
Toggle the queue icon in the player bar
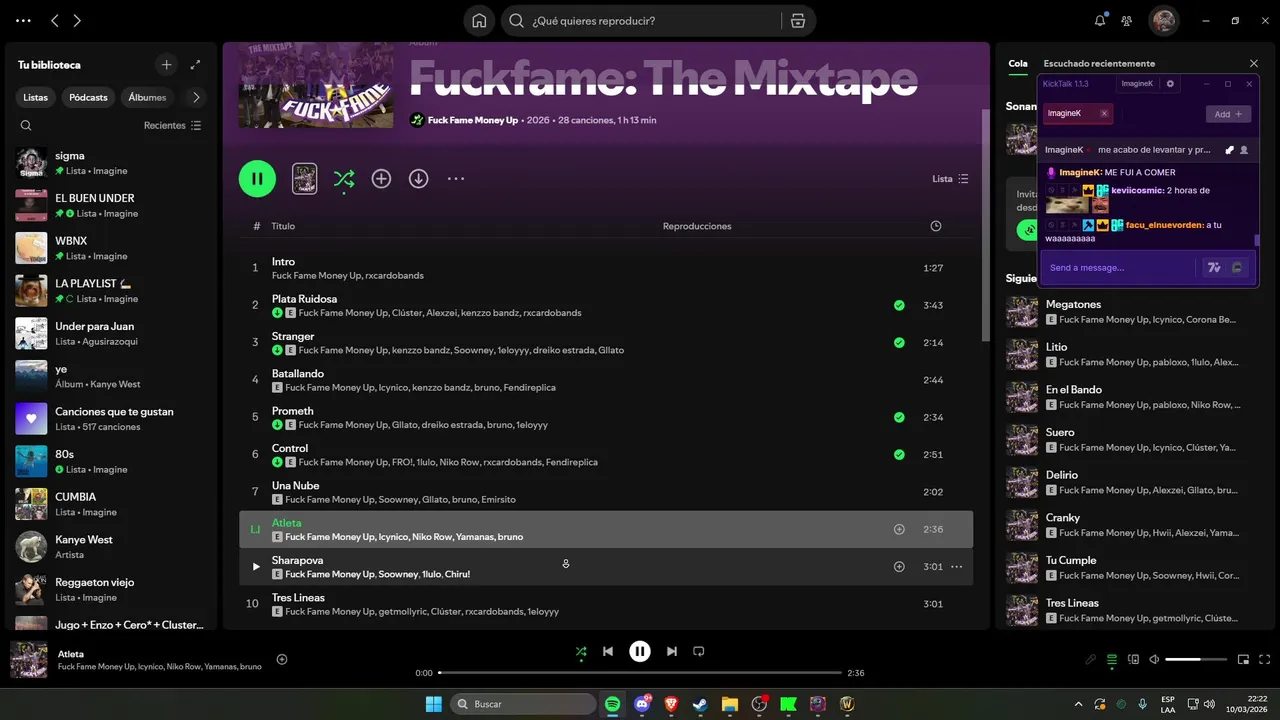[x=1112, y=660]
